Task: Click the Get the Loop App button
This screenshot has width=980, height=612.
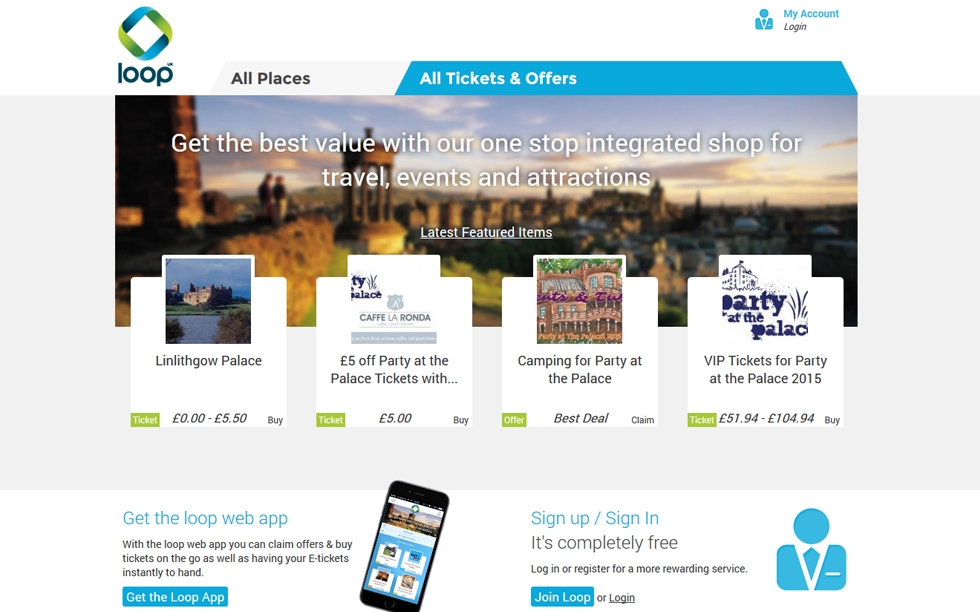Action: [x=175, y=597]
